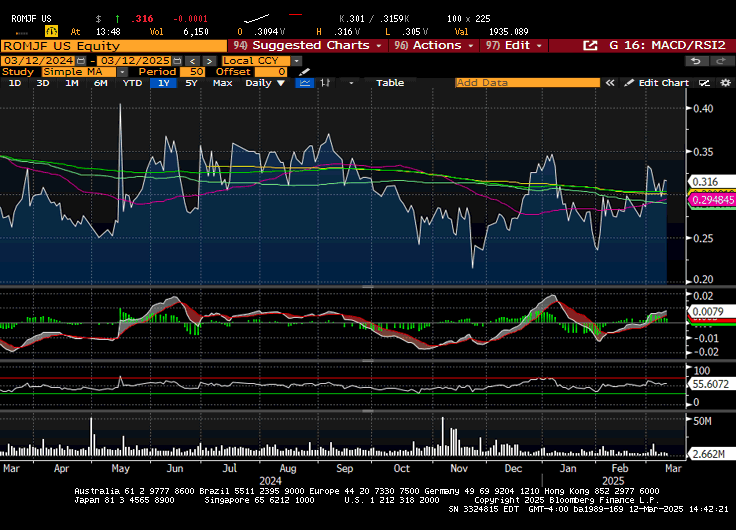Viewport: 736px width, 530px height.
Task: Click the green up-tick arrow indicator
Action: point(117,19)
